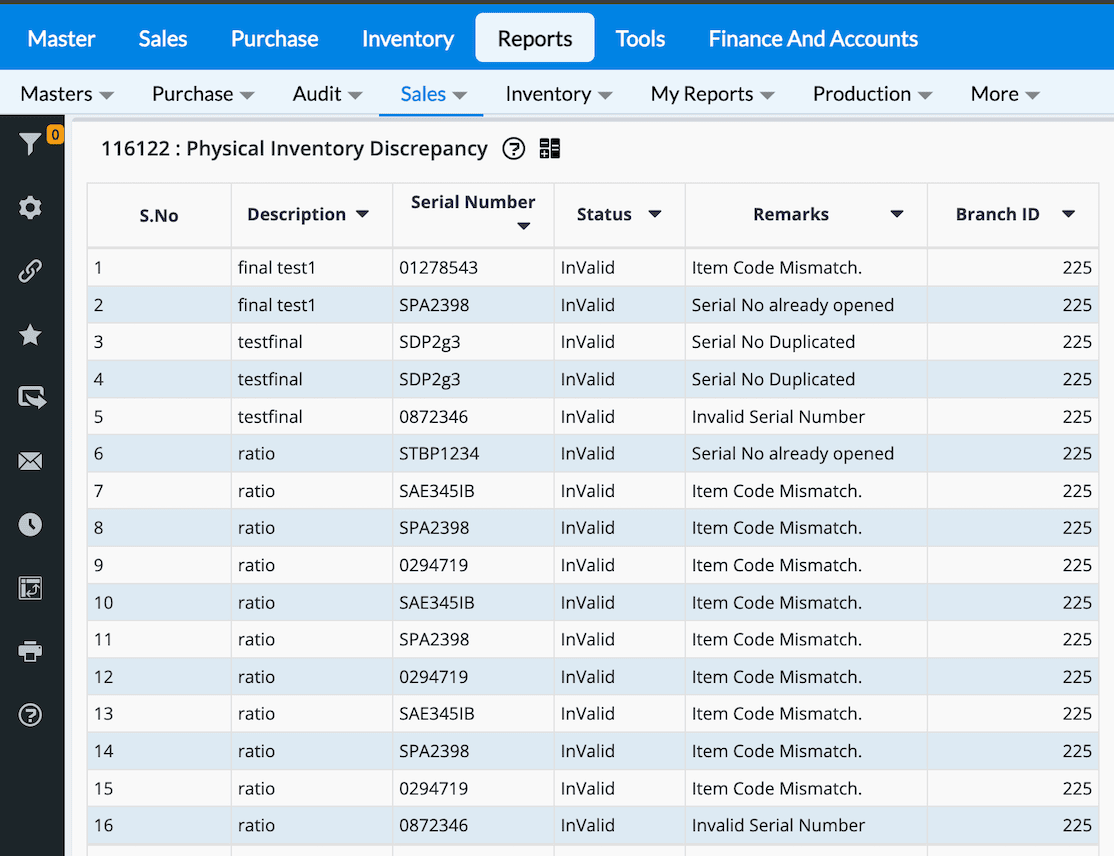
Task: Click the calculator icon beside the report title
Action: click(549, 149)
